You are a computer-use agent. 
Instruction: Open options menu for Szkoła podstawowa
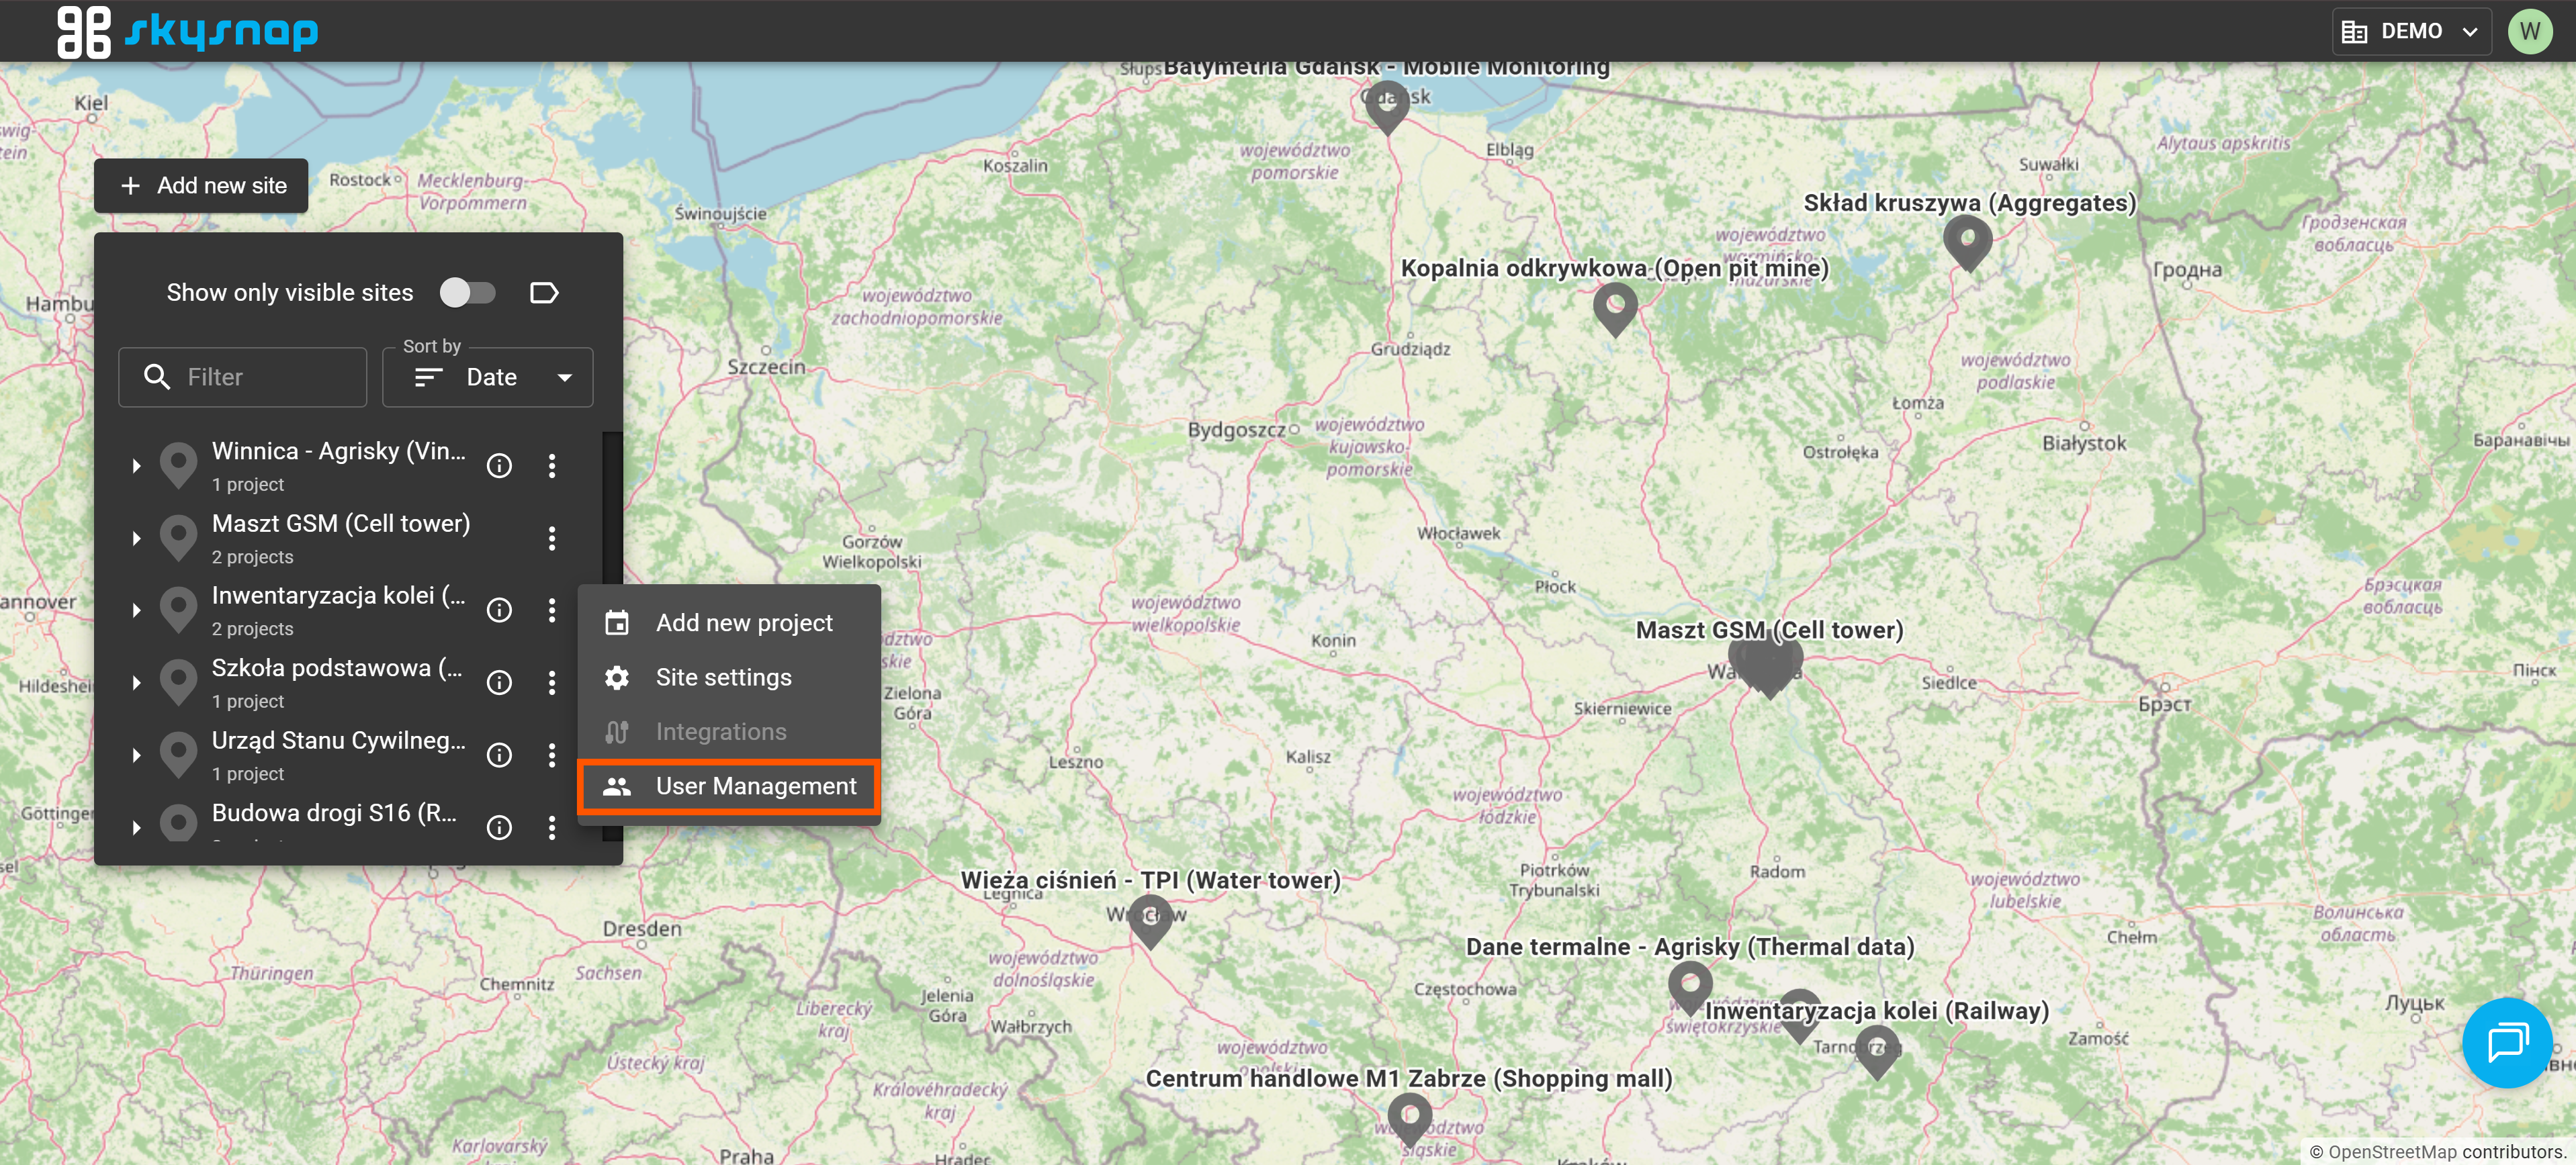click(x=552, y=683)
